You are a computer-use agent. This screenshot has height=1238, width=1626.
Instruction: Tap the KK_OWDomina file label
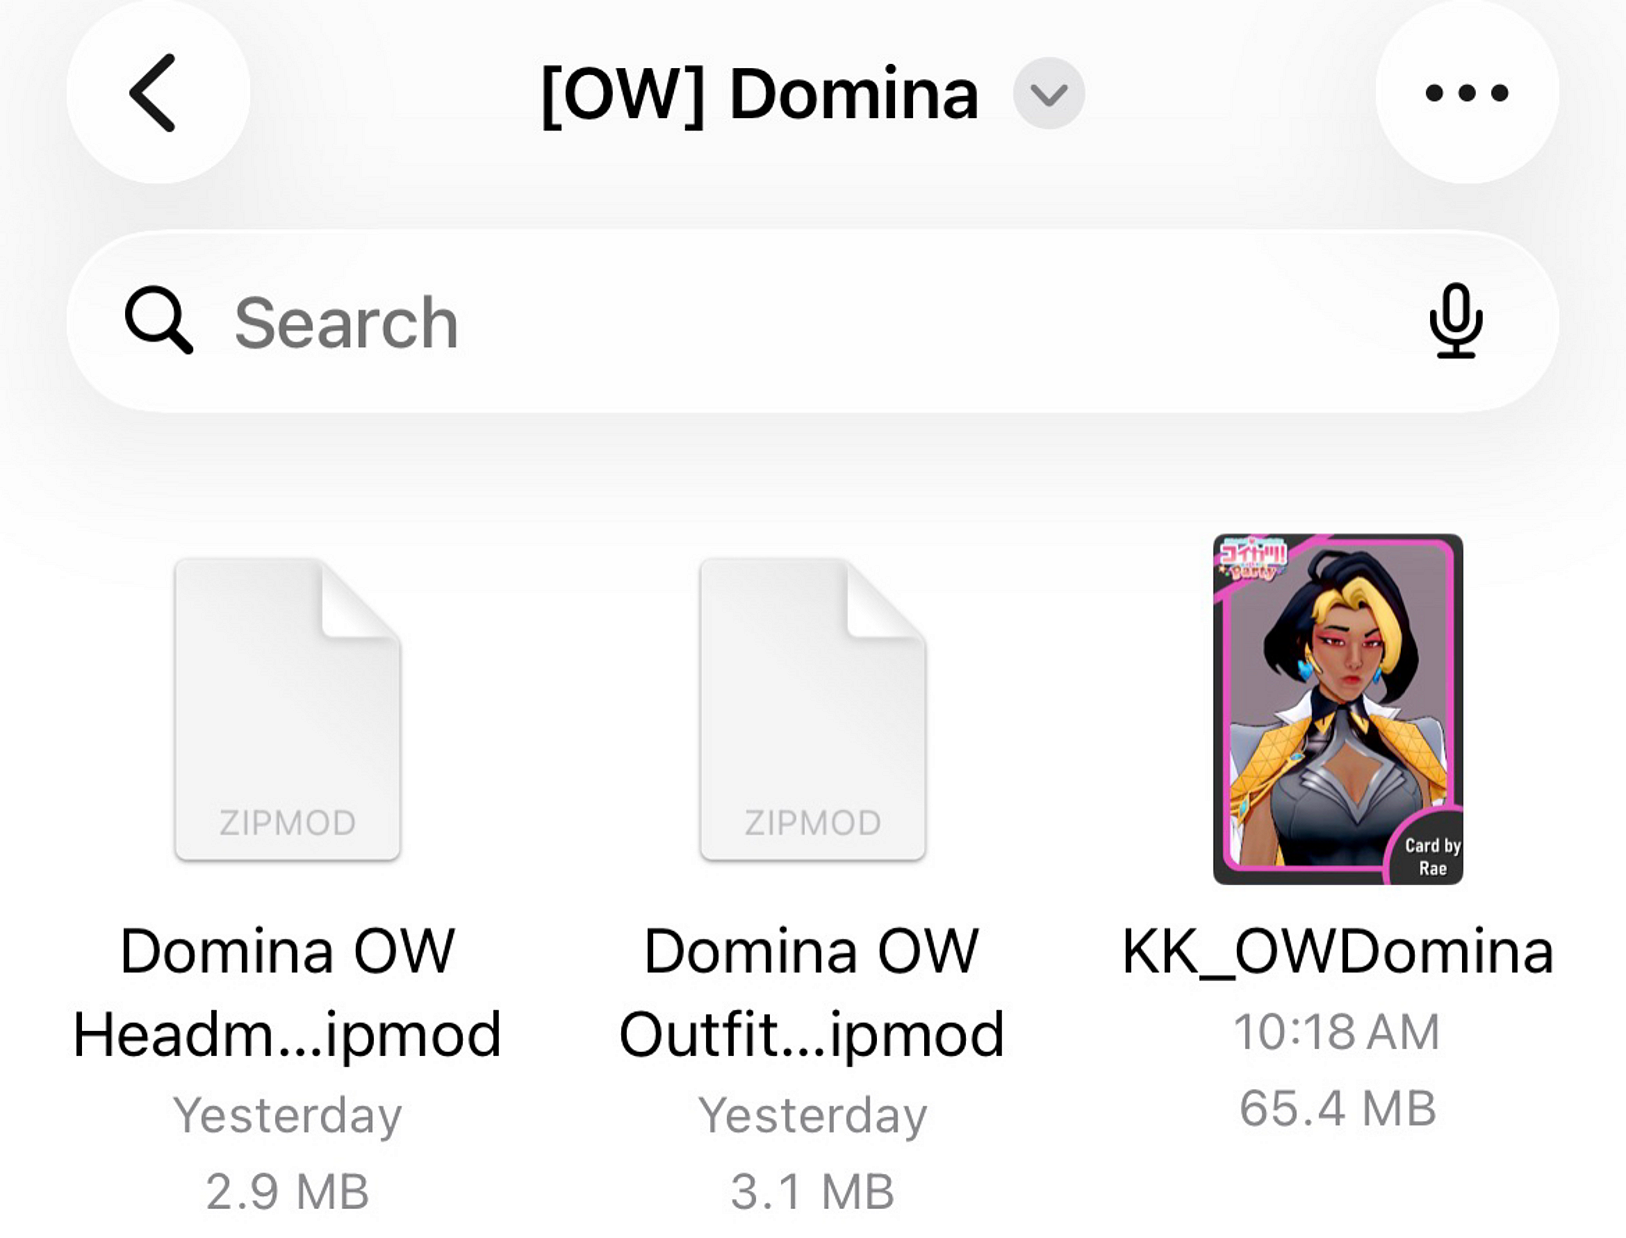tap(1337, 952)
